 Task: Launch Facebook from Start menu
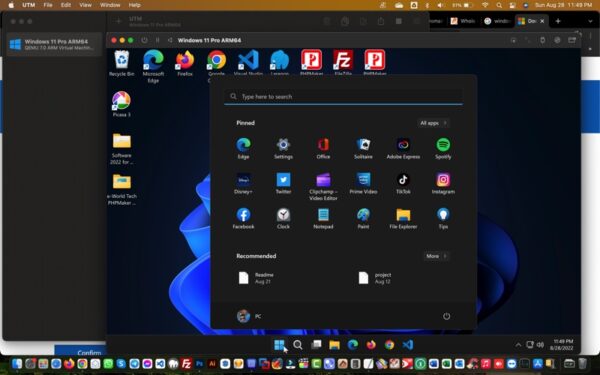point(243,218)
